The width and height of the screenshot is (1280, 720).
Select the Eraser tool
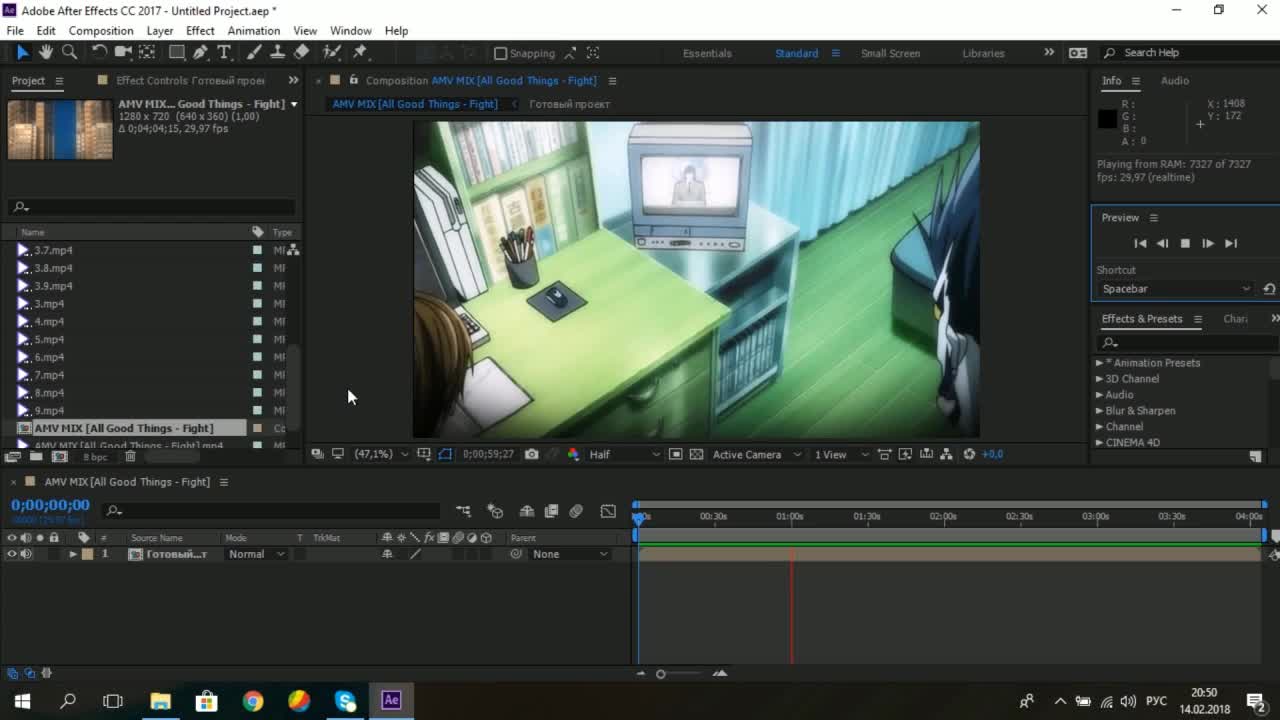301,52
